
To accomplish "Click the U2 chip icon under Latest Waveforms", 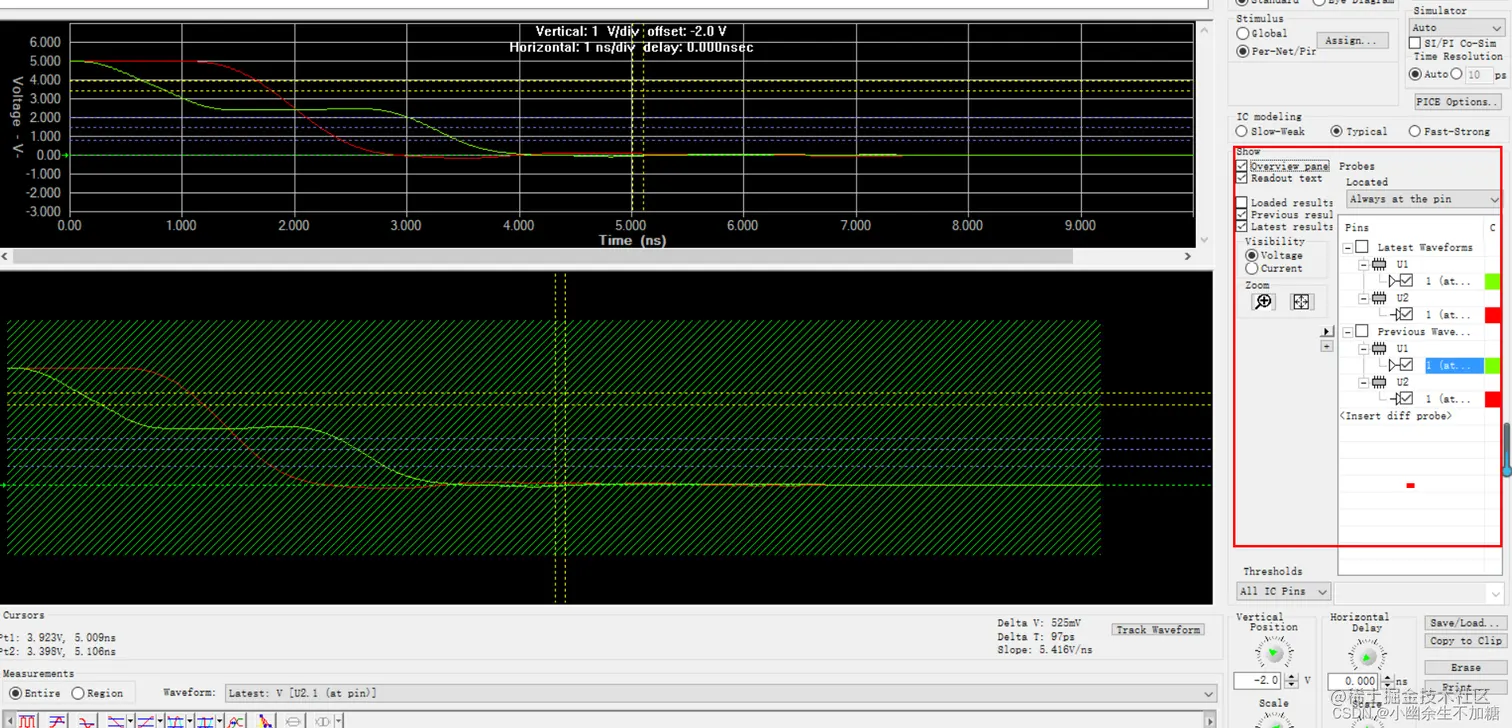I will [x=1379, y=298].
